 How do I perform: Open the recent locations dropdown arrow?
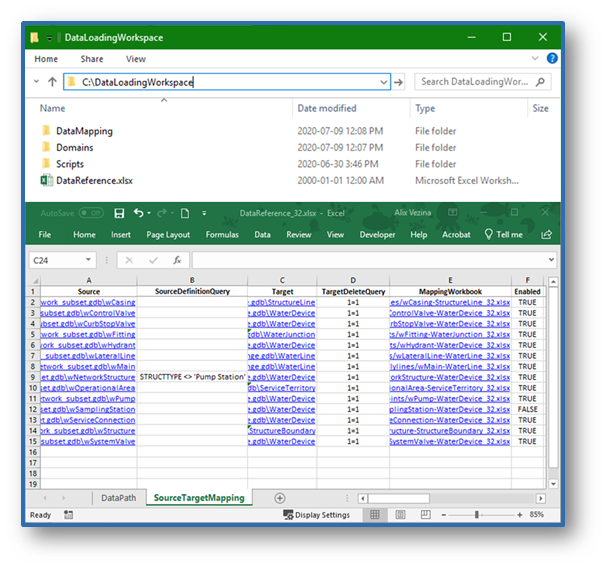tap(36, 81)
